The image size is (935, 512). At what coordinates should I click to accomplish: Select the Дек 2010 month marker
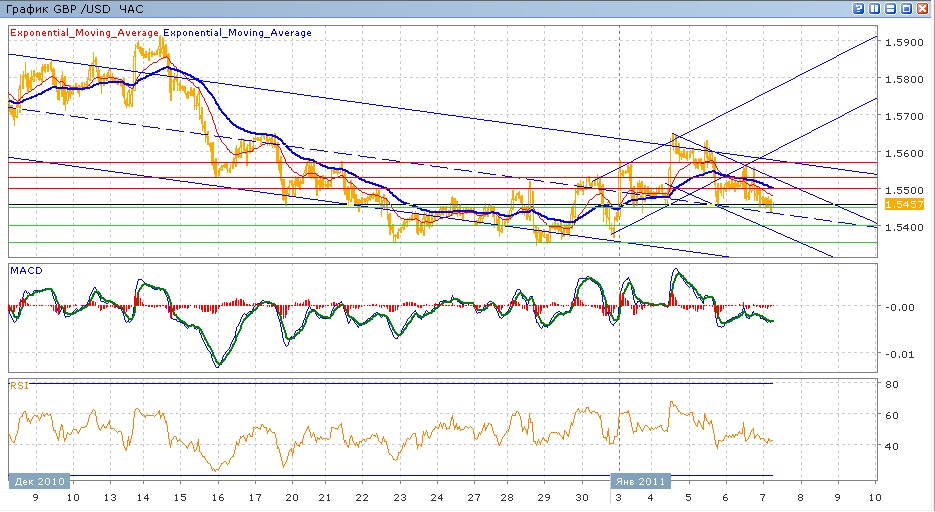(39, 481)
